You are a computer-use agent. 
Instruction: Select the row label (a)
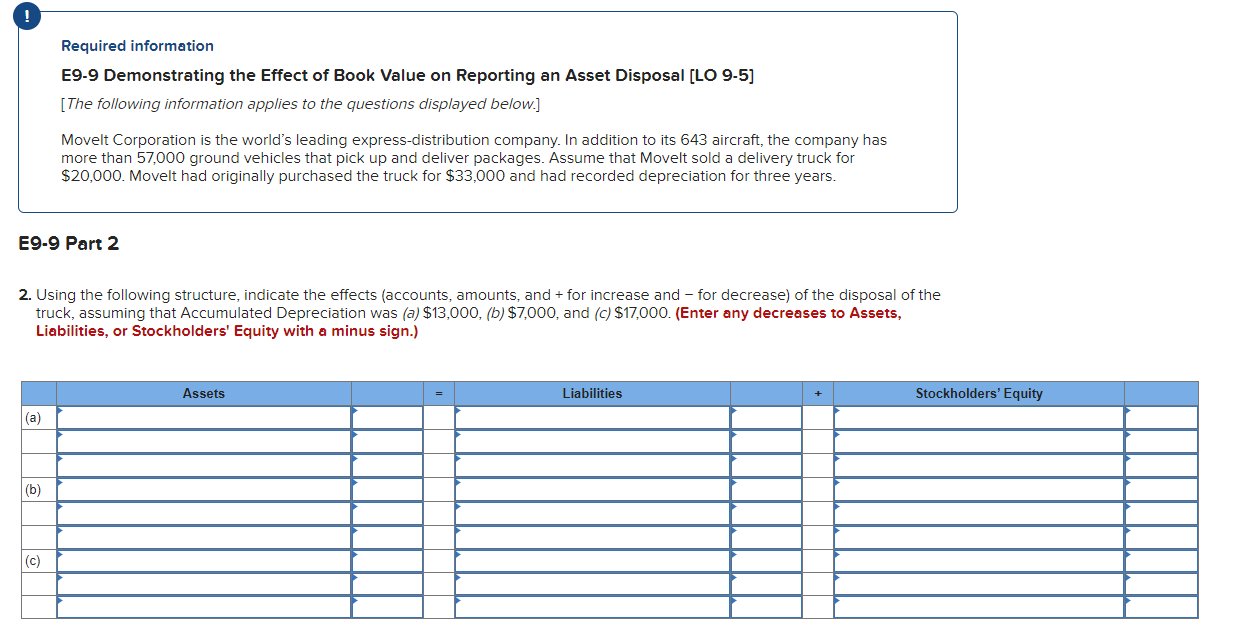pos(32,418)
